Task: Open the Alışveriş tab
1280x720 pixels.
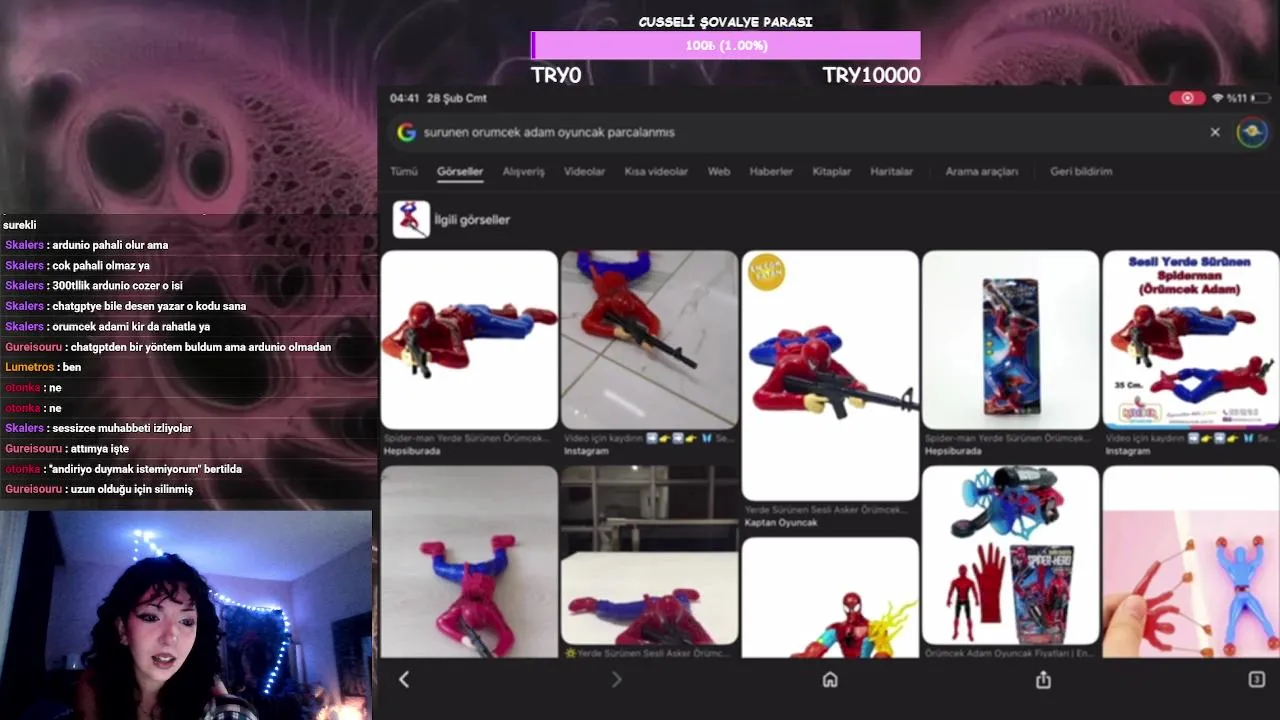Action: pos(523,172)
